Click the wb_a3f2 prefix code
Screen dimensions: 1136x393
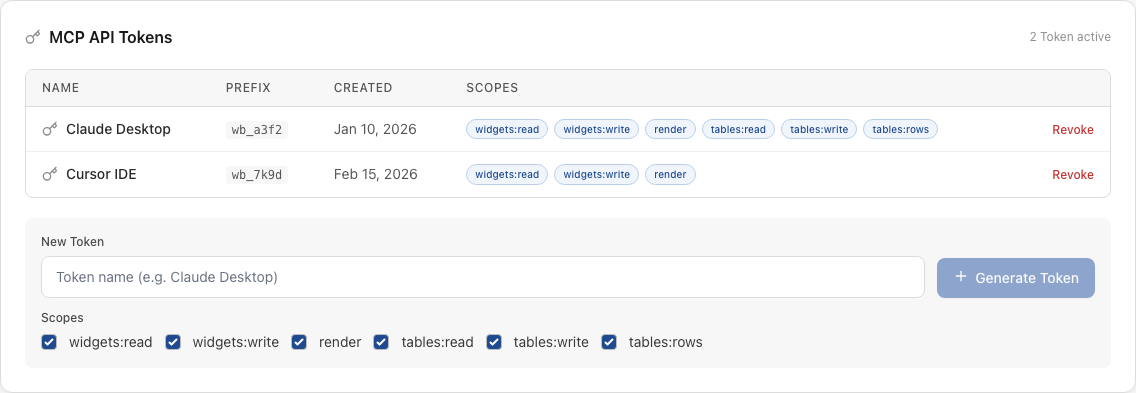256,130
